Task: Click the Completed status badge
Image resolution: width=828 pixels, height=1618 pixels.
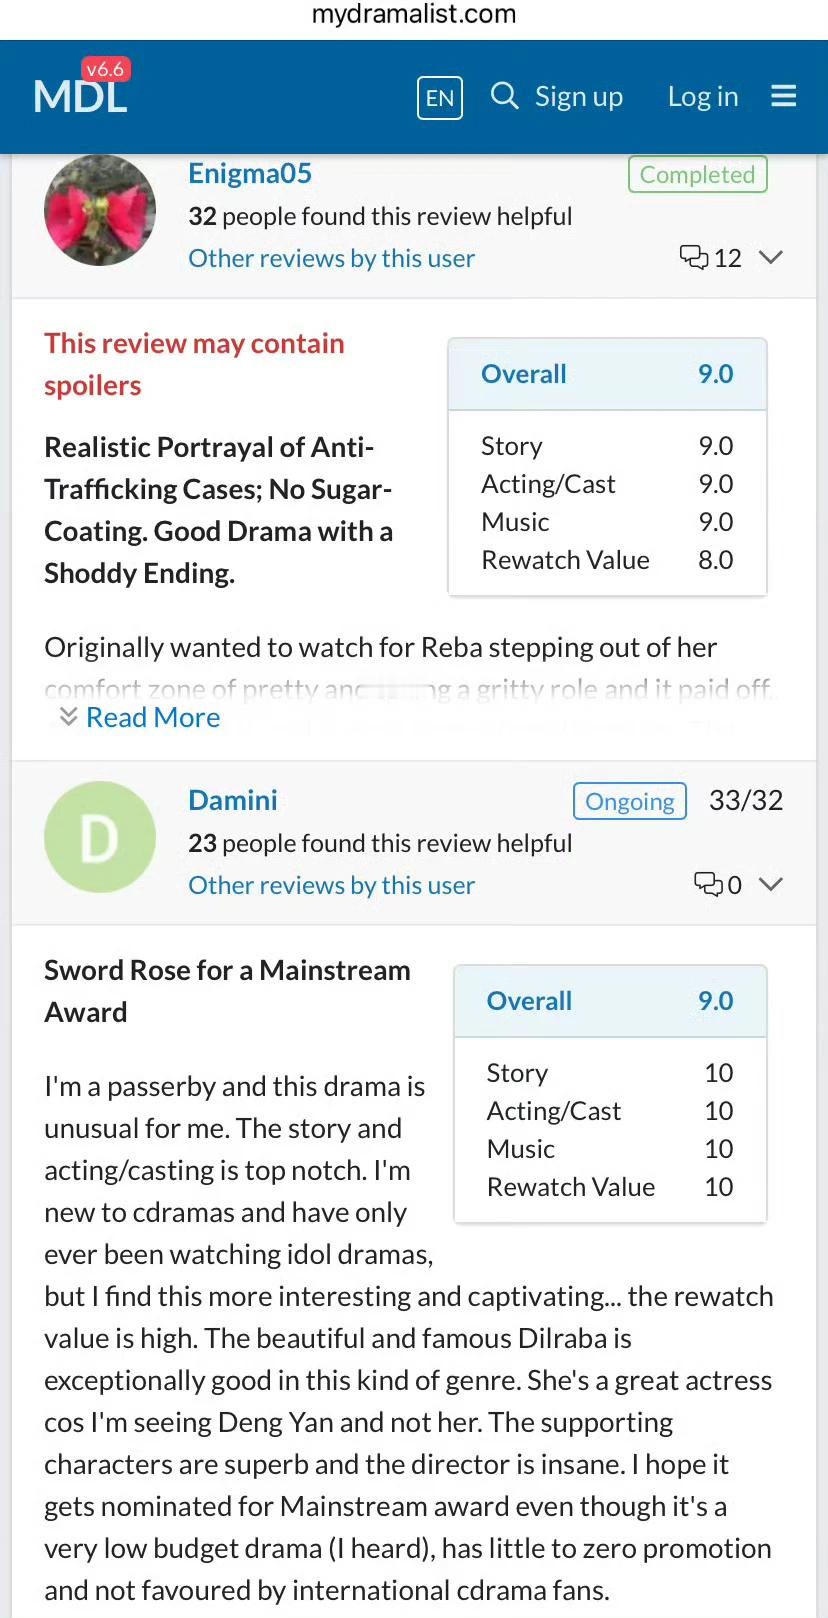Action: tap(697, 174)
